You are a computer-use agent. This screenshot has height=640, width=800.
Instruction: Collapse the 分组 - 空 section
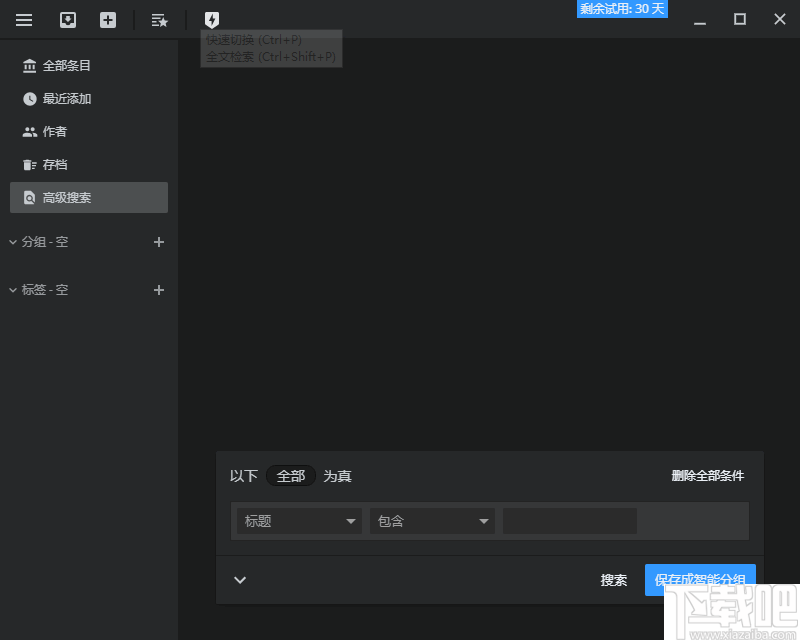click(x=13, y=242)
